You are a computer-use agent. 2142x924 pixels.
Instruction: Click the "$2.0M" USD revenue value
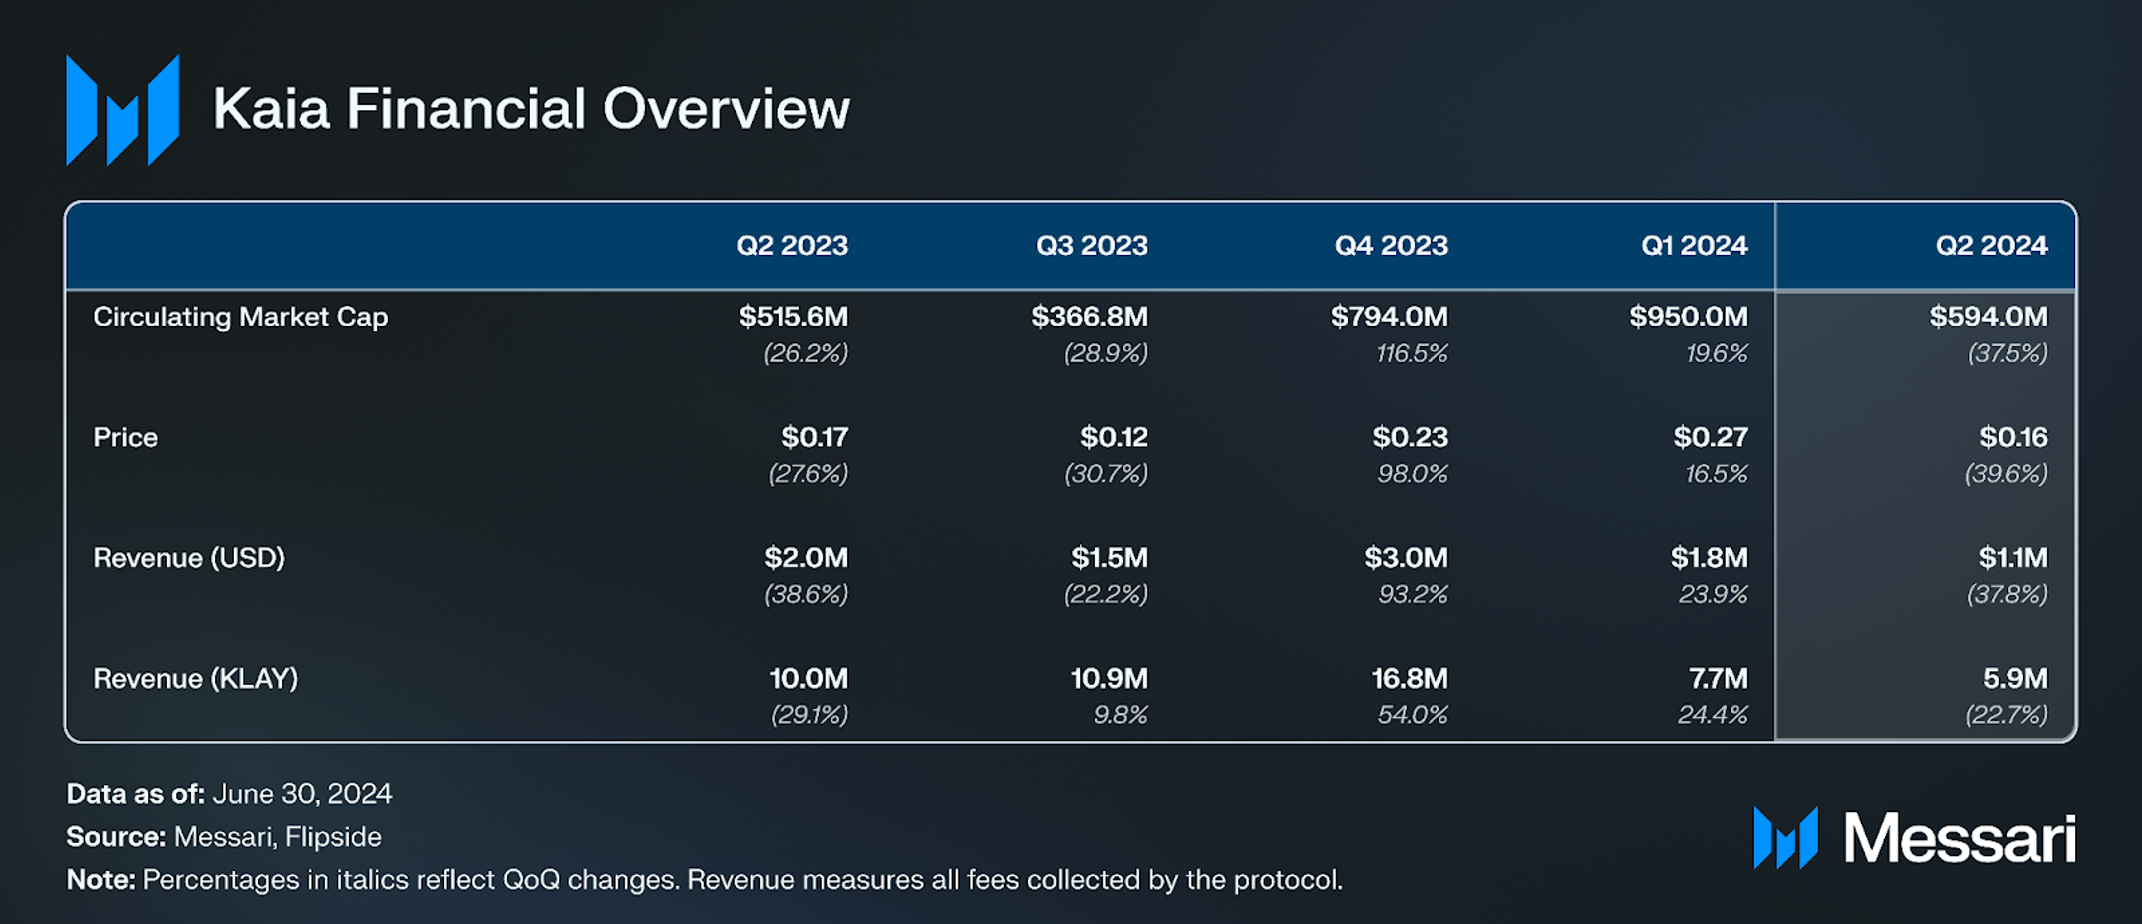[x=806, y=558]
